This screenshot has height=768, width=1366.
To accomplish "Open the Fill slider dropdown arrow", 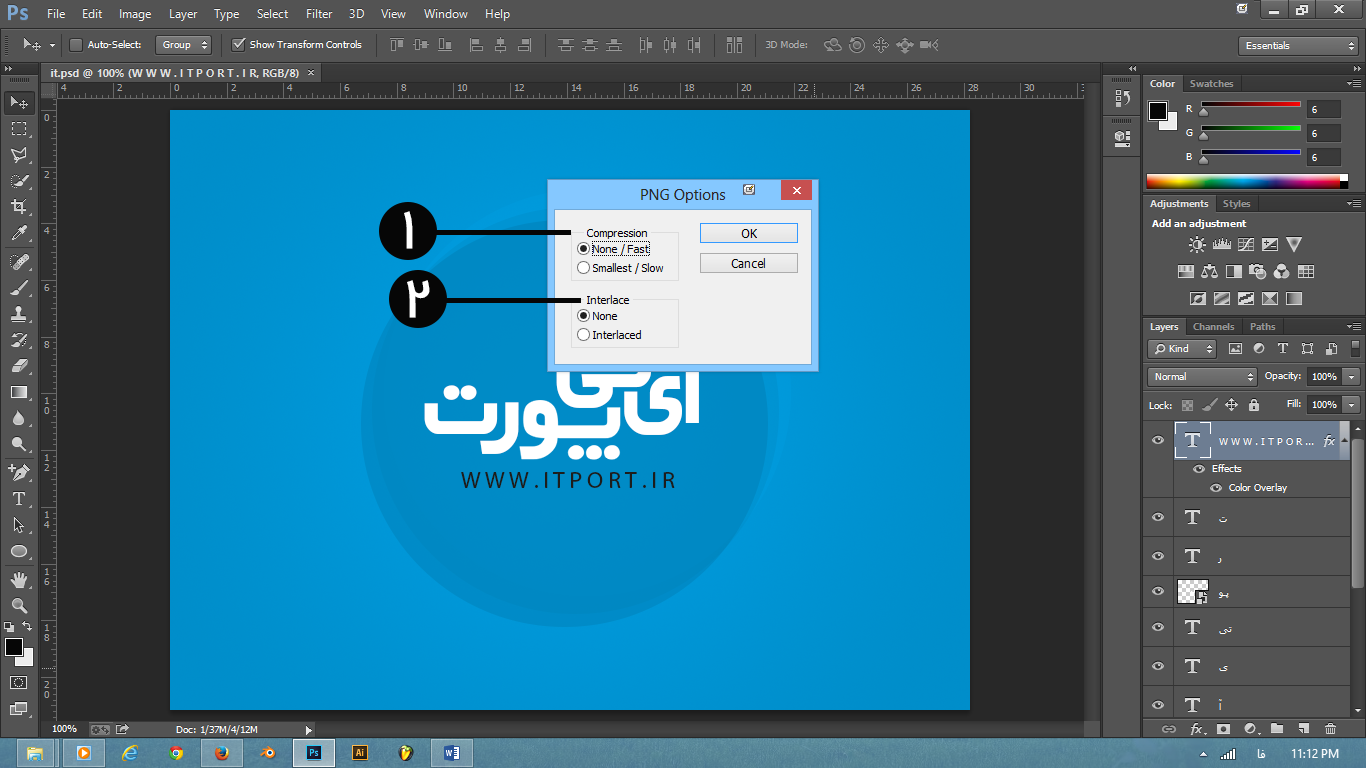I will 1352,405.
